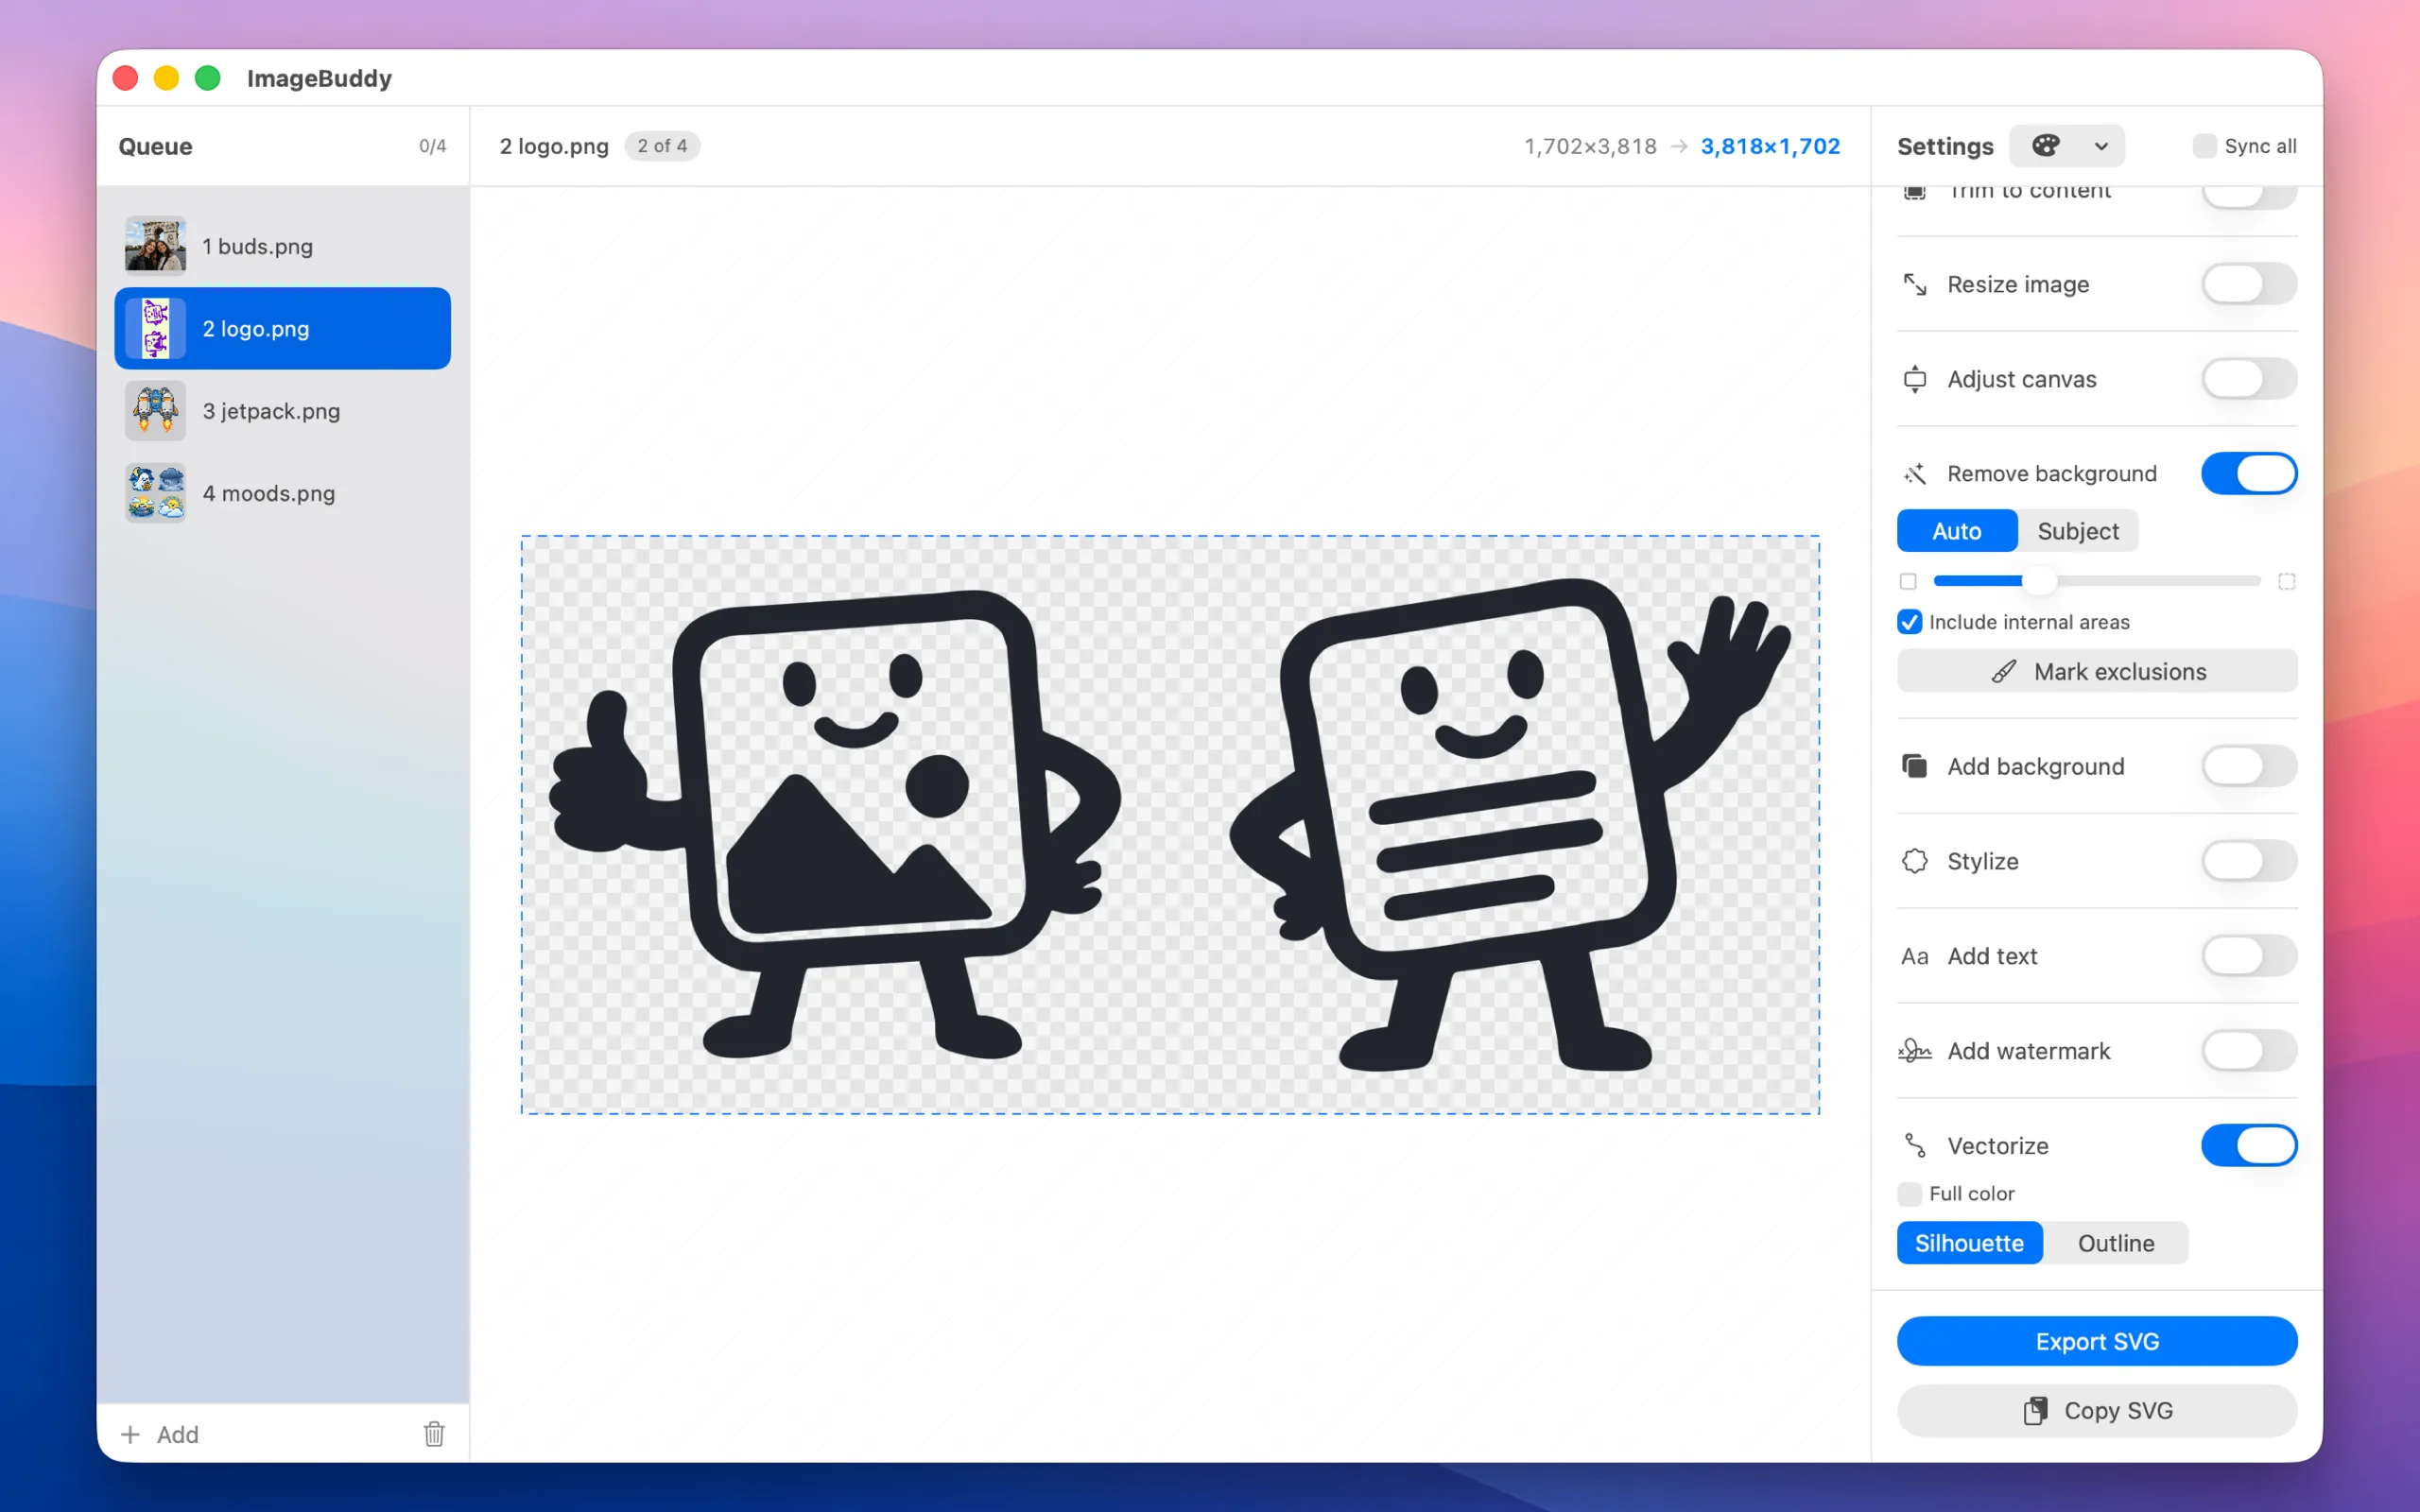Check the Full color checkbox

[1909, 1194]
